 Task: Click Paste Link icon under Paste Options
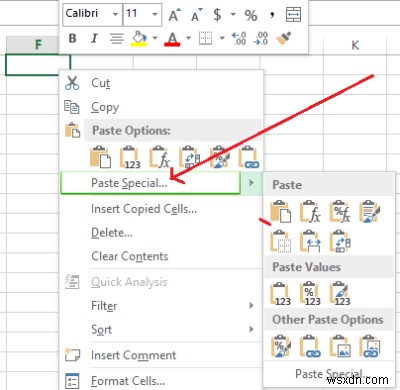pos(249,157)
